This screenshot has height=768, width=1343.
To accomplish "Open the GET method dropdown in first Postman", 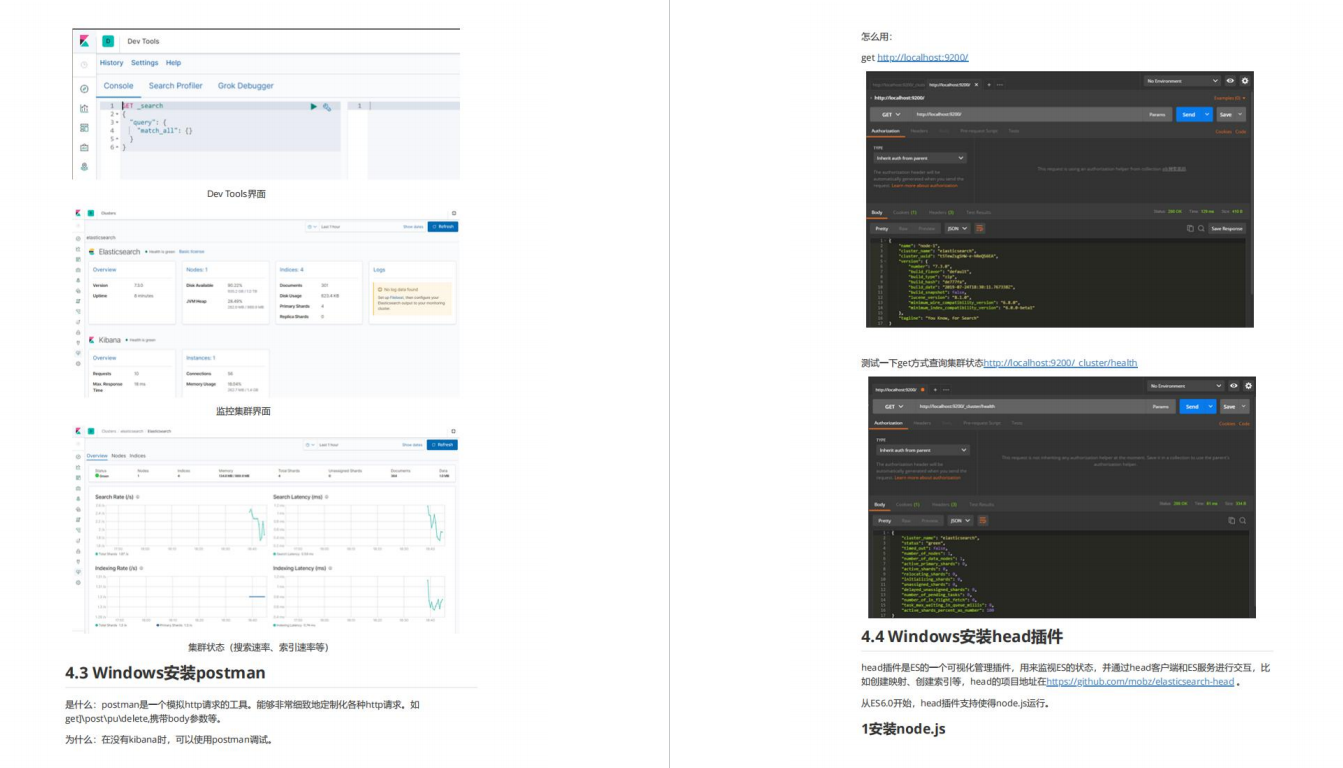I will pyautogui.click(x=891, y=114).
